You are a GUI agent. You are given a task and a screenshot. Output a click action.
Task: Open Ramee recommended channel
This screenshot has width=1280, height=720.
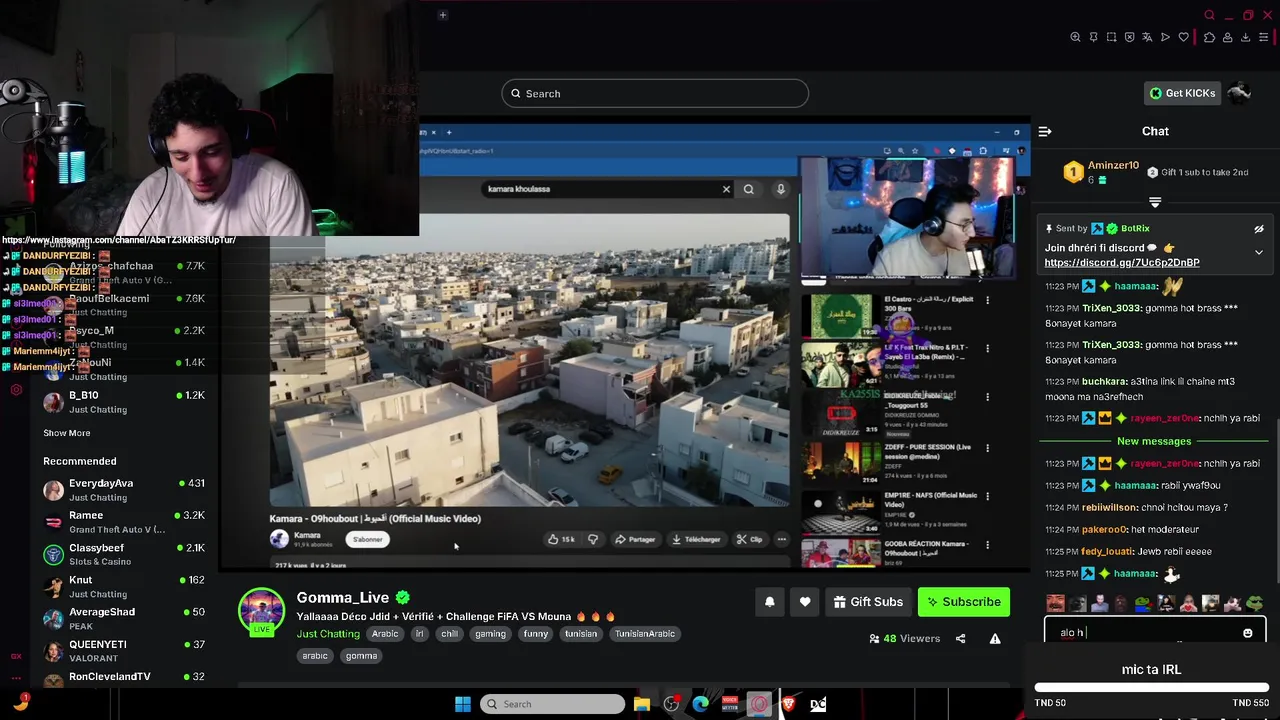coord(124,522)
